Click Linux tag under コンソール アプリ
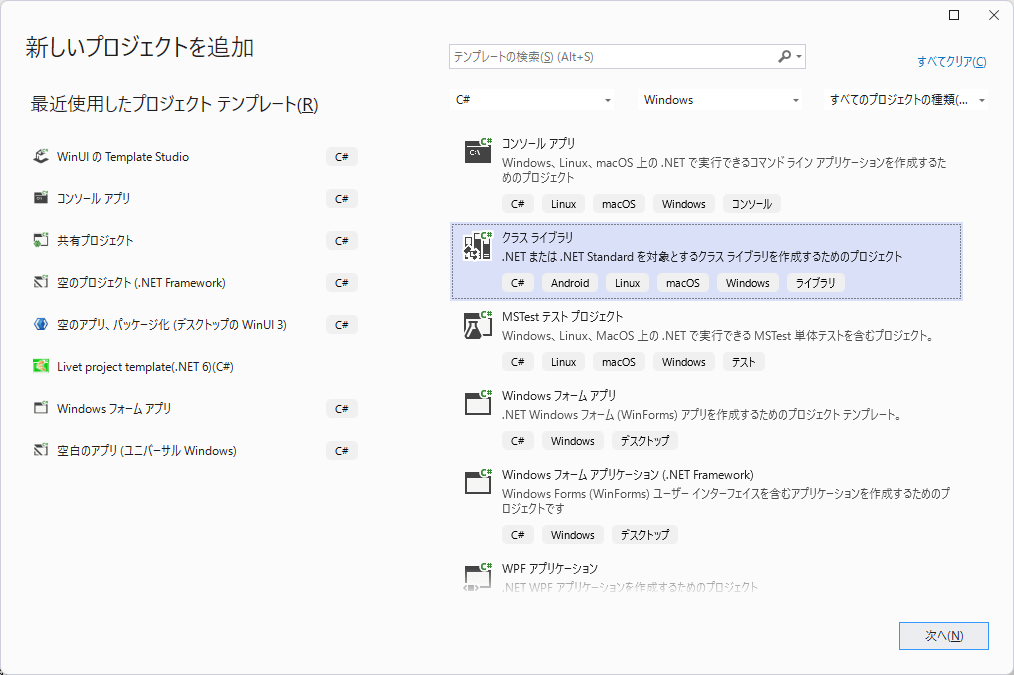Image resolution: width=1014 pixels, height=675 pixels. pos(563,204)
